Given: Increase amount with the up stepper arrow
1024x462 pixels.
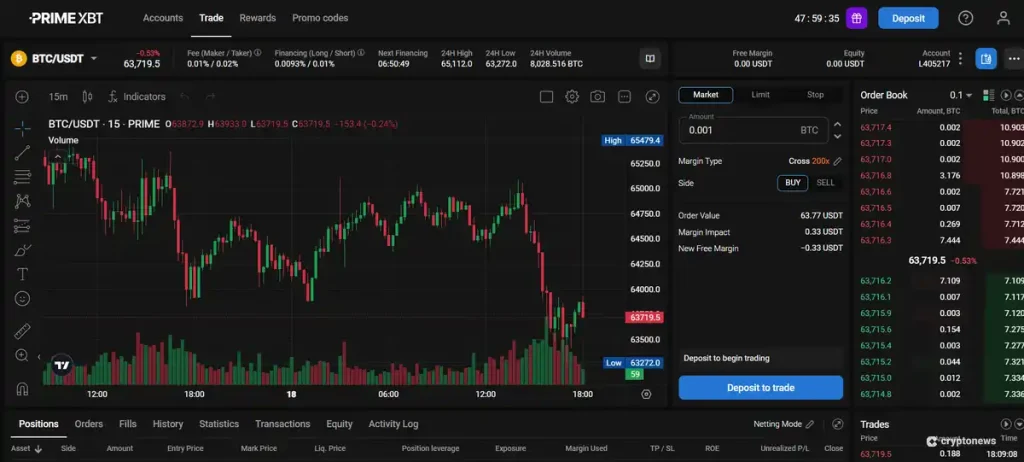Looking at the screenshot, I should tap(837, 124).
